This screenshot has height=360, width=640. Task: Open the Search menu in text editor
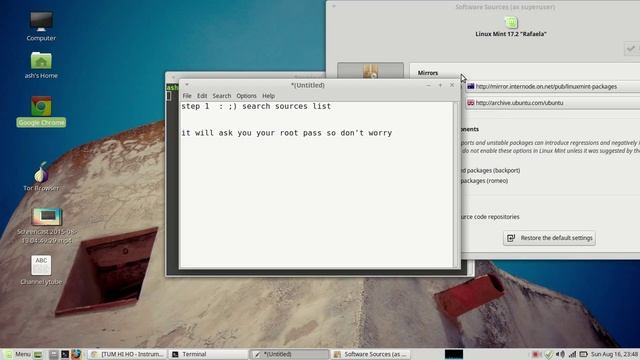222,96
